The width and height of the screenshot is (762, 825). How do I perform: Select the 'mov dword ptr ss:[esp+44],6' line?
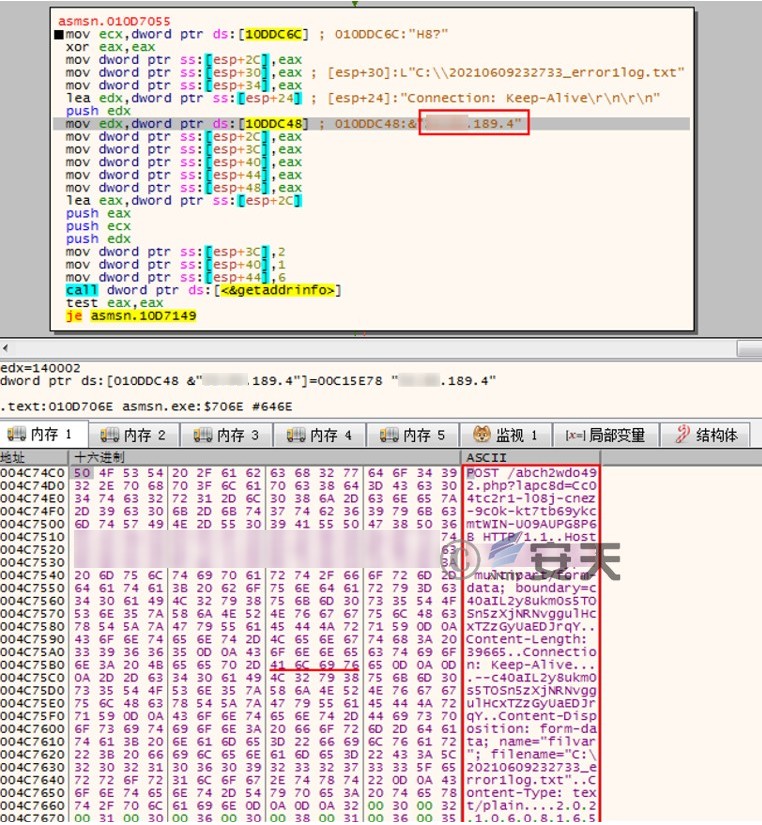176,277
